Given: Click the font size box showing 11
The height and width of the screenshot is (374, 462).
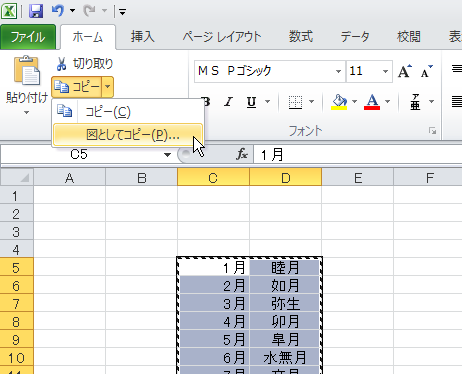Looking at the screenshot, I should tap(363, 71).
